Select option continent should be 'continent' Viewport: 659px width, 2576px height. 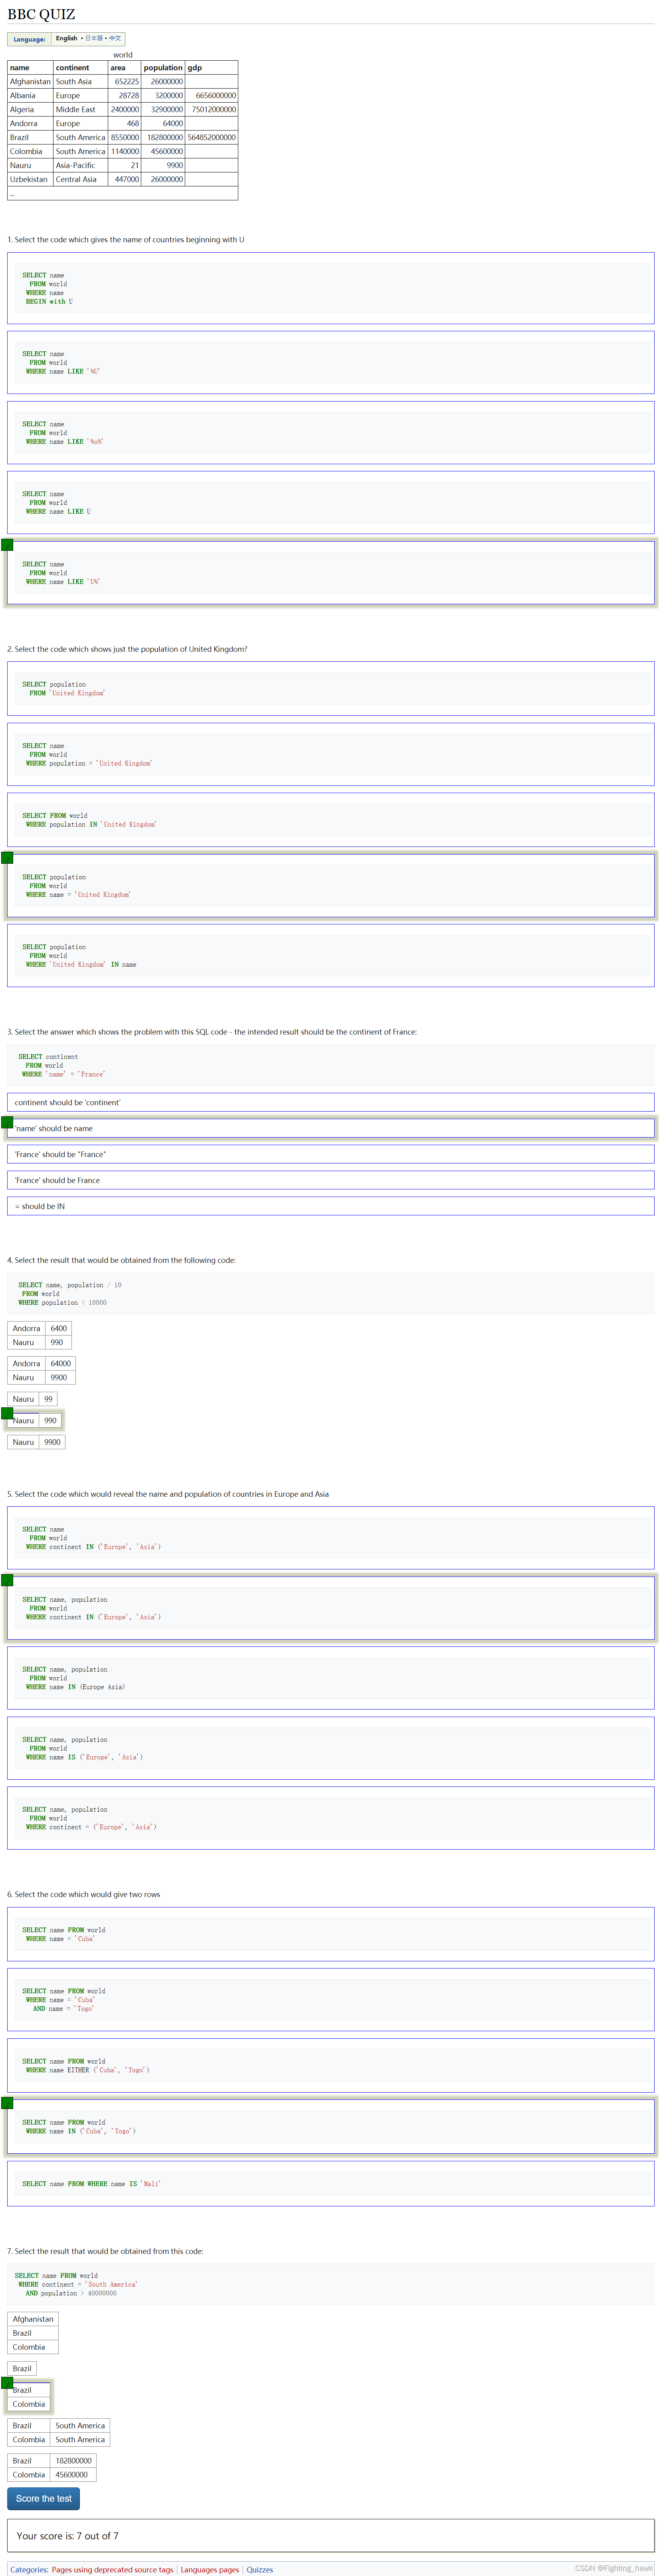[x=330, y=1102]
